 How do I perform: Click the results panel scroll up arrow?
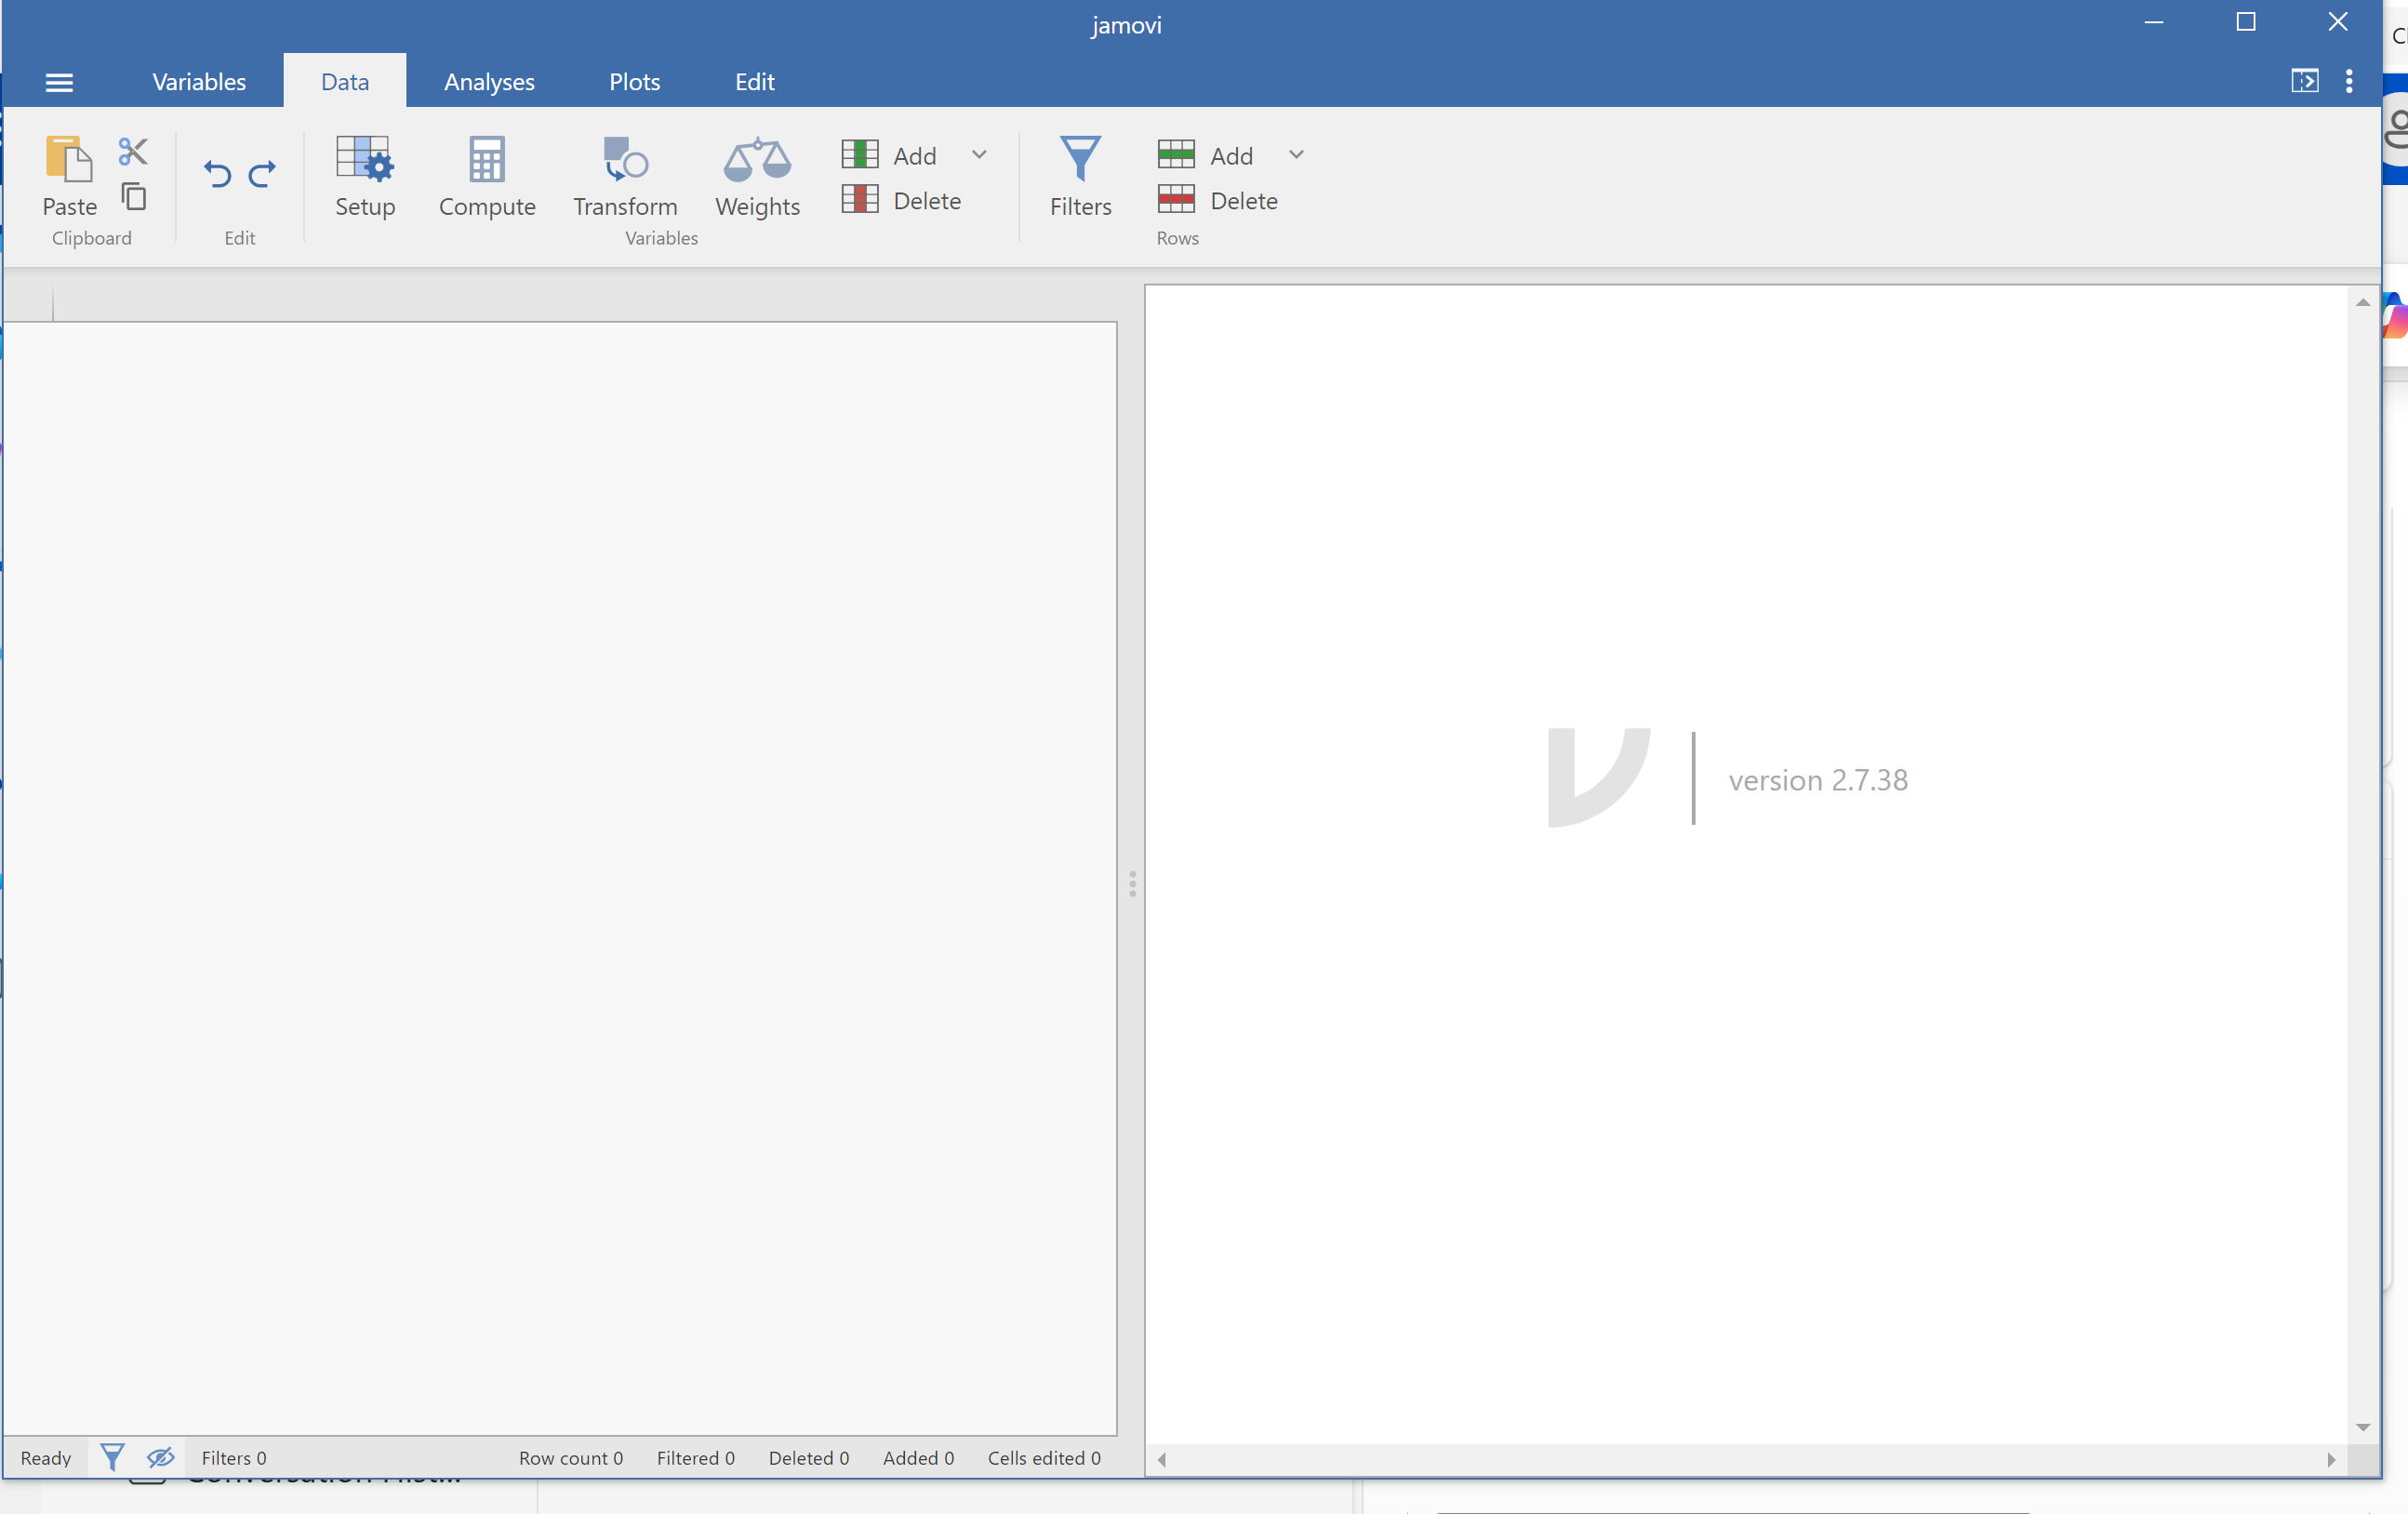coord(2362,302)
